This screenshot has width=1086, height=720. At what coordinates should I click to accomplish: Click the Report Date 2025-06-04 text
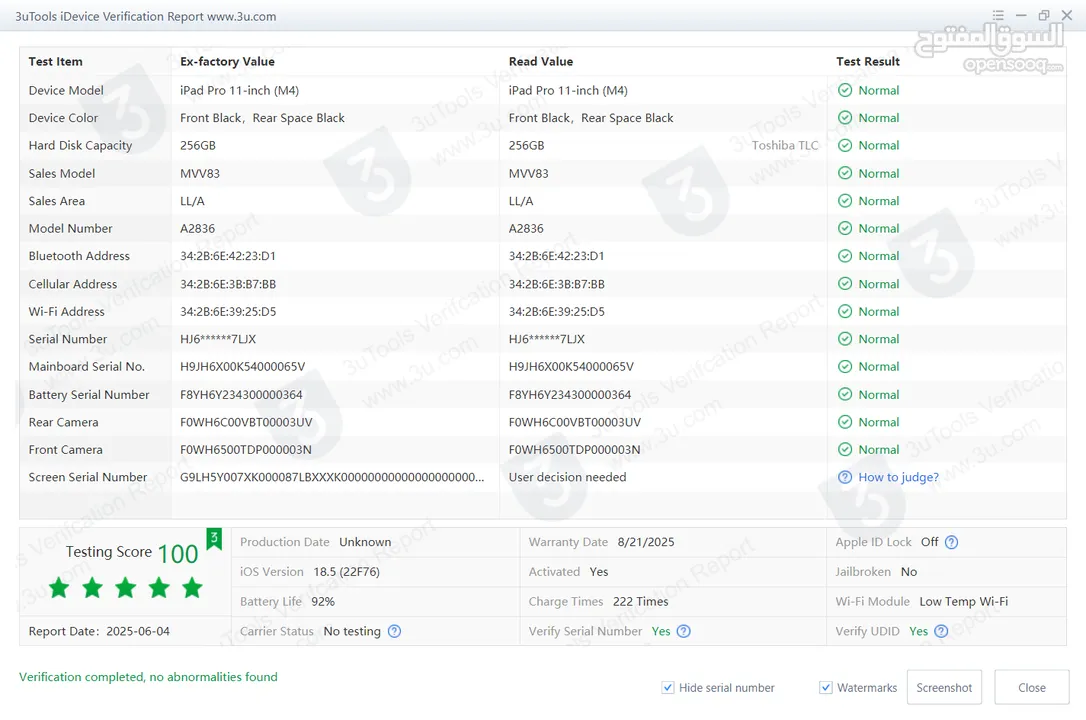click(x=99, y=631)
